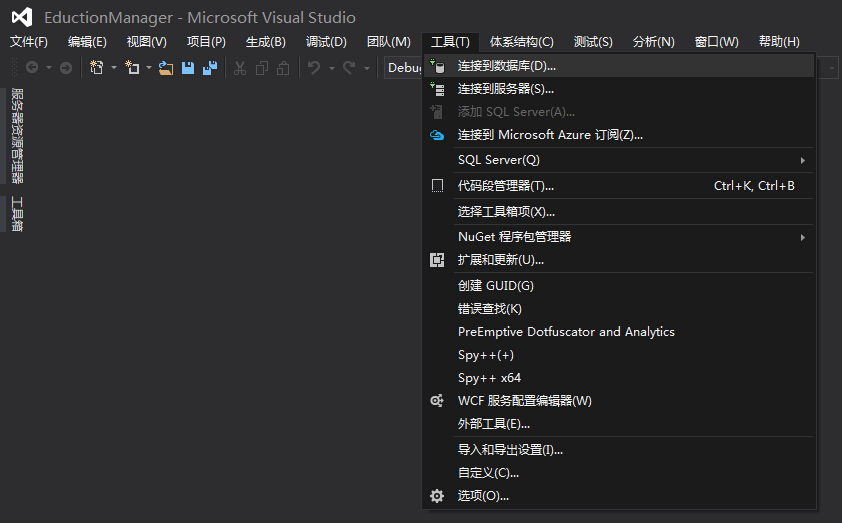Open the 分析(N) menu
Image resolution: width=842 pixels, height=523 pixels.
tap(654, 42)
